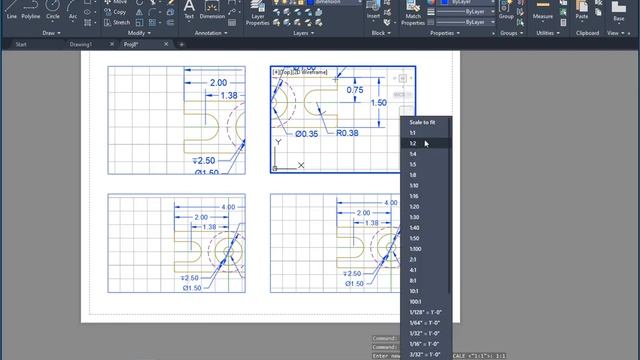The image size is (640, 360).
Task: Click the Group tool
Action: pos(506,10)
